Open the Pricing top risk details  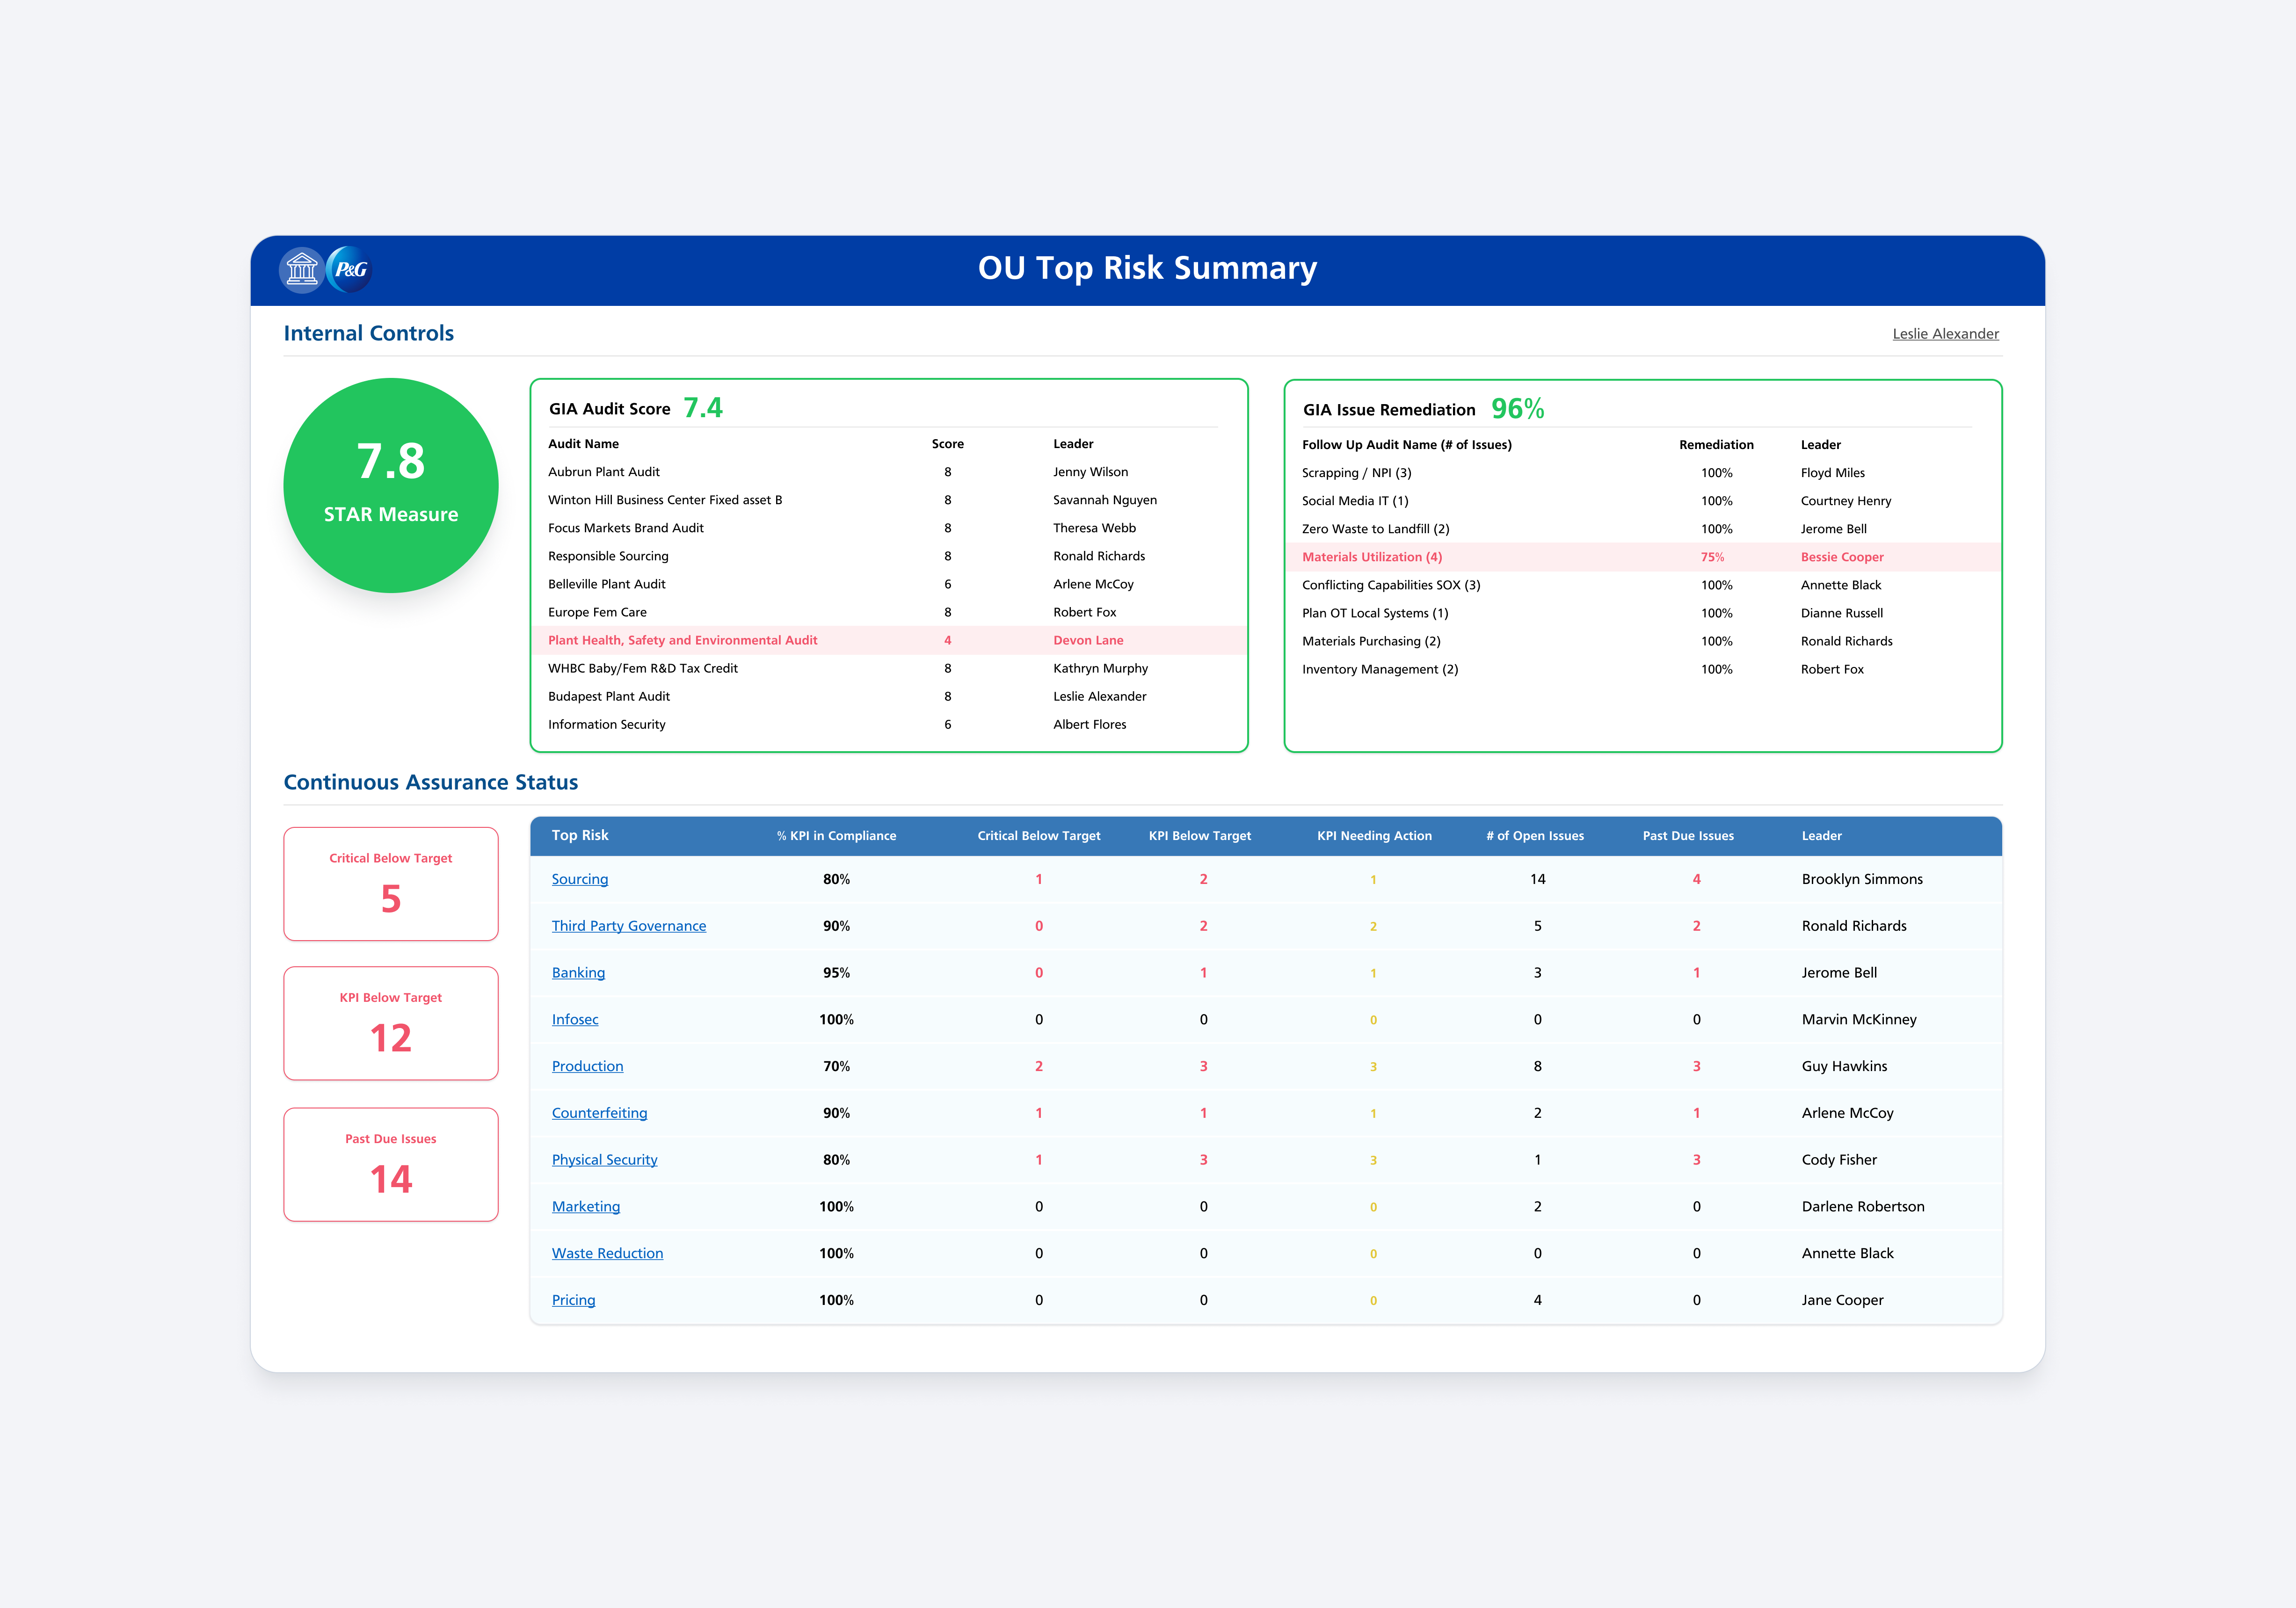pyautogui.click(x=573, y=1299)
